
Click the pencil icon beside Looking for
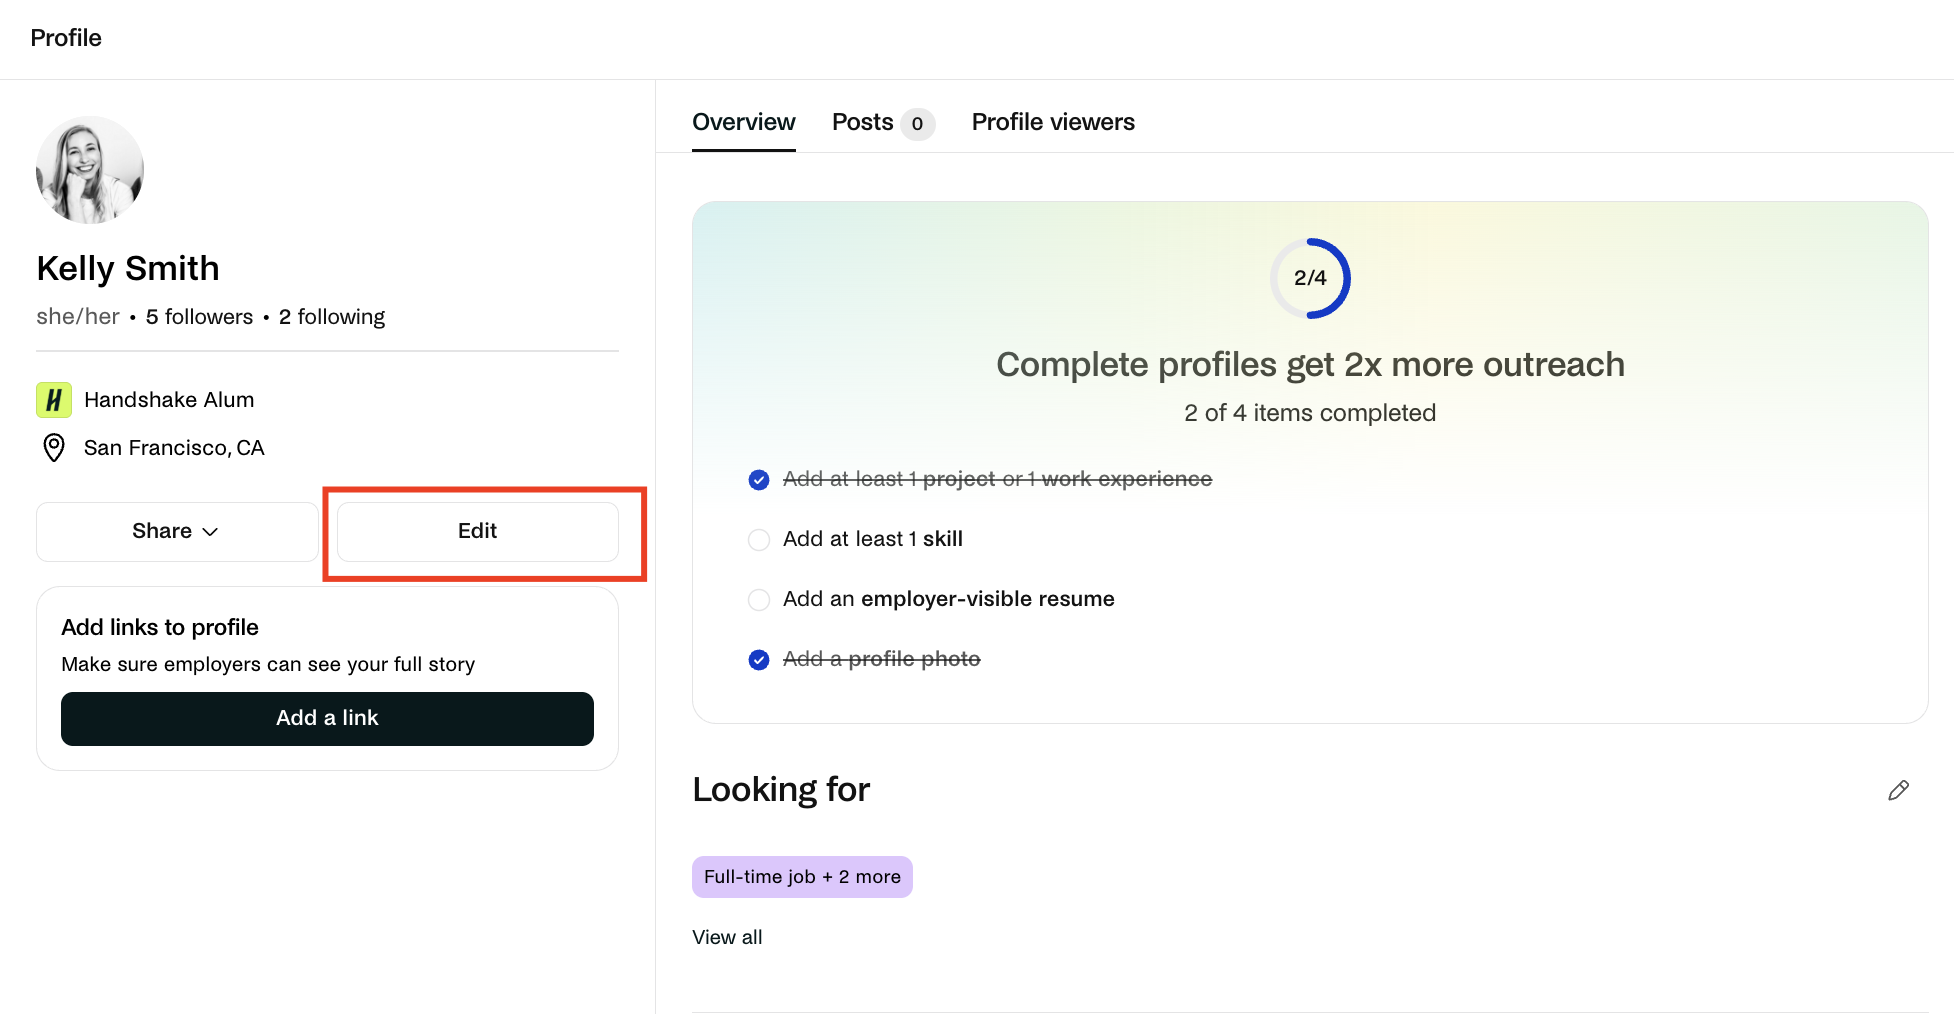(1898, 790)
